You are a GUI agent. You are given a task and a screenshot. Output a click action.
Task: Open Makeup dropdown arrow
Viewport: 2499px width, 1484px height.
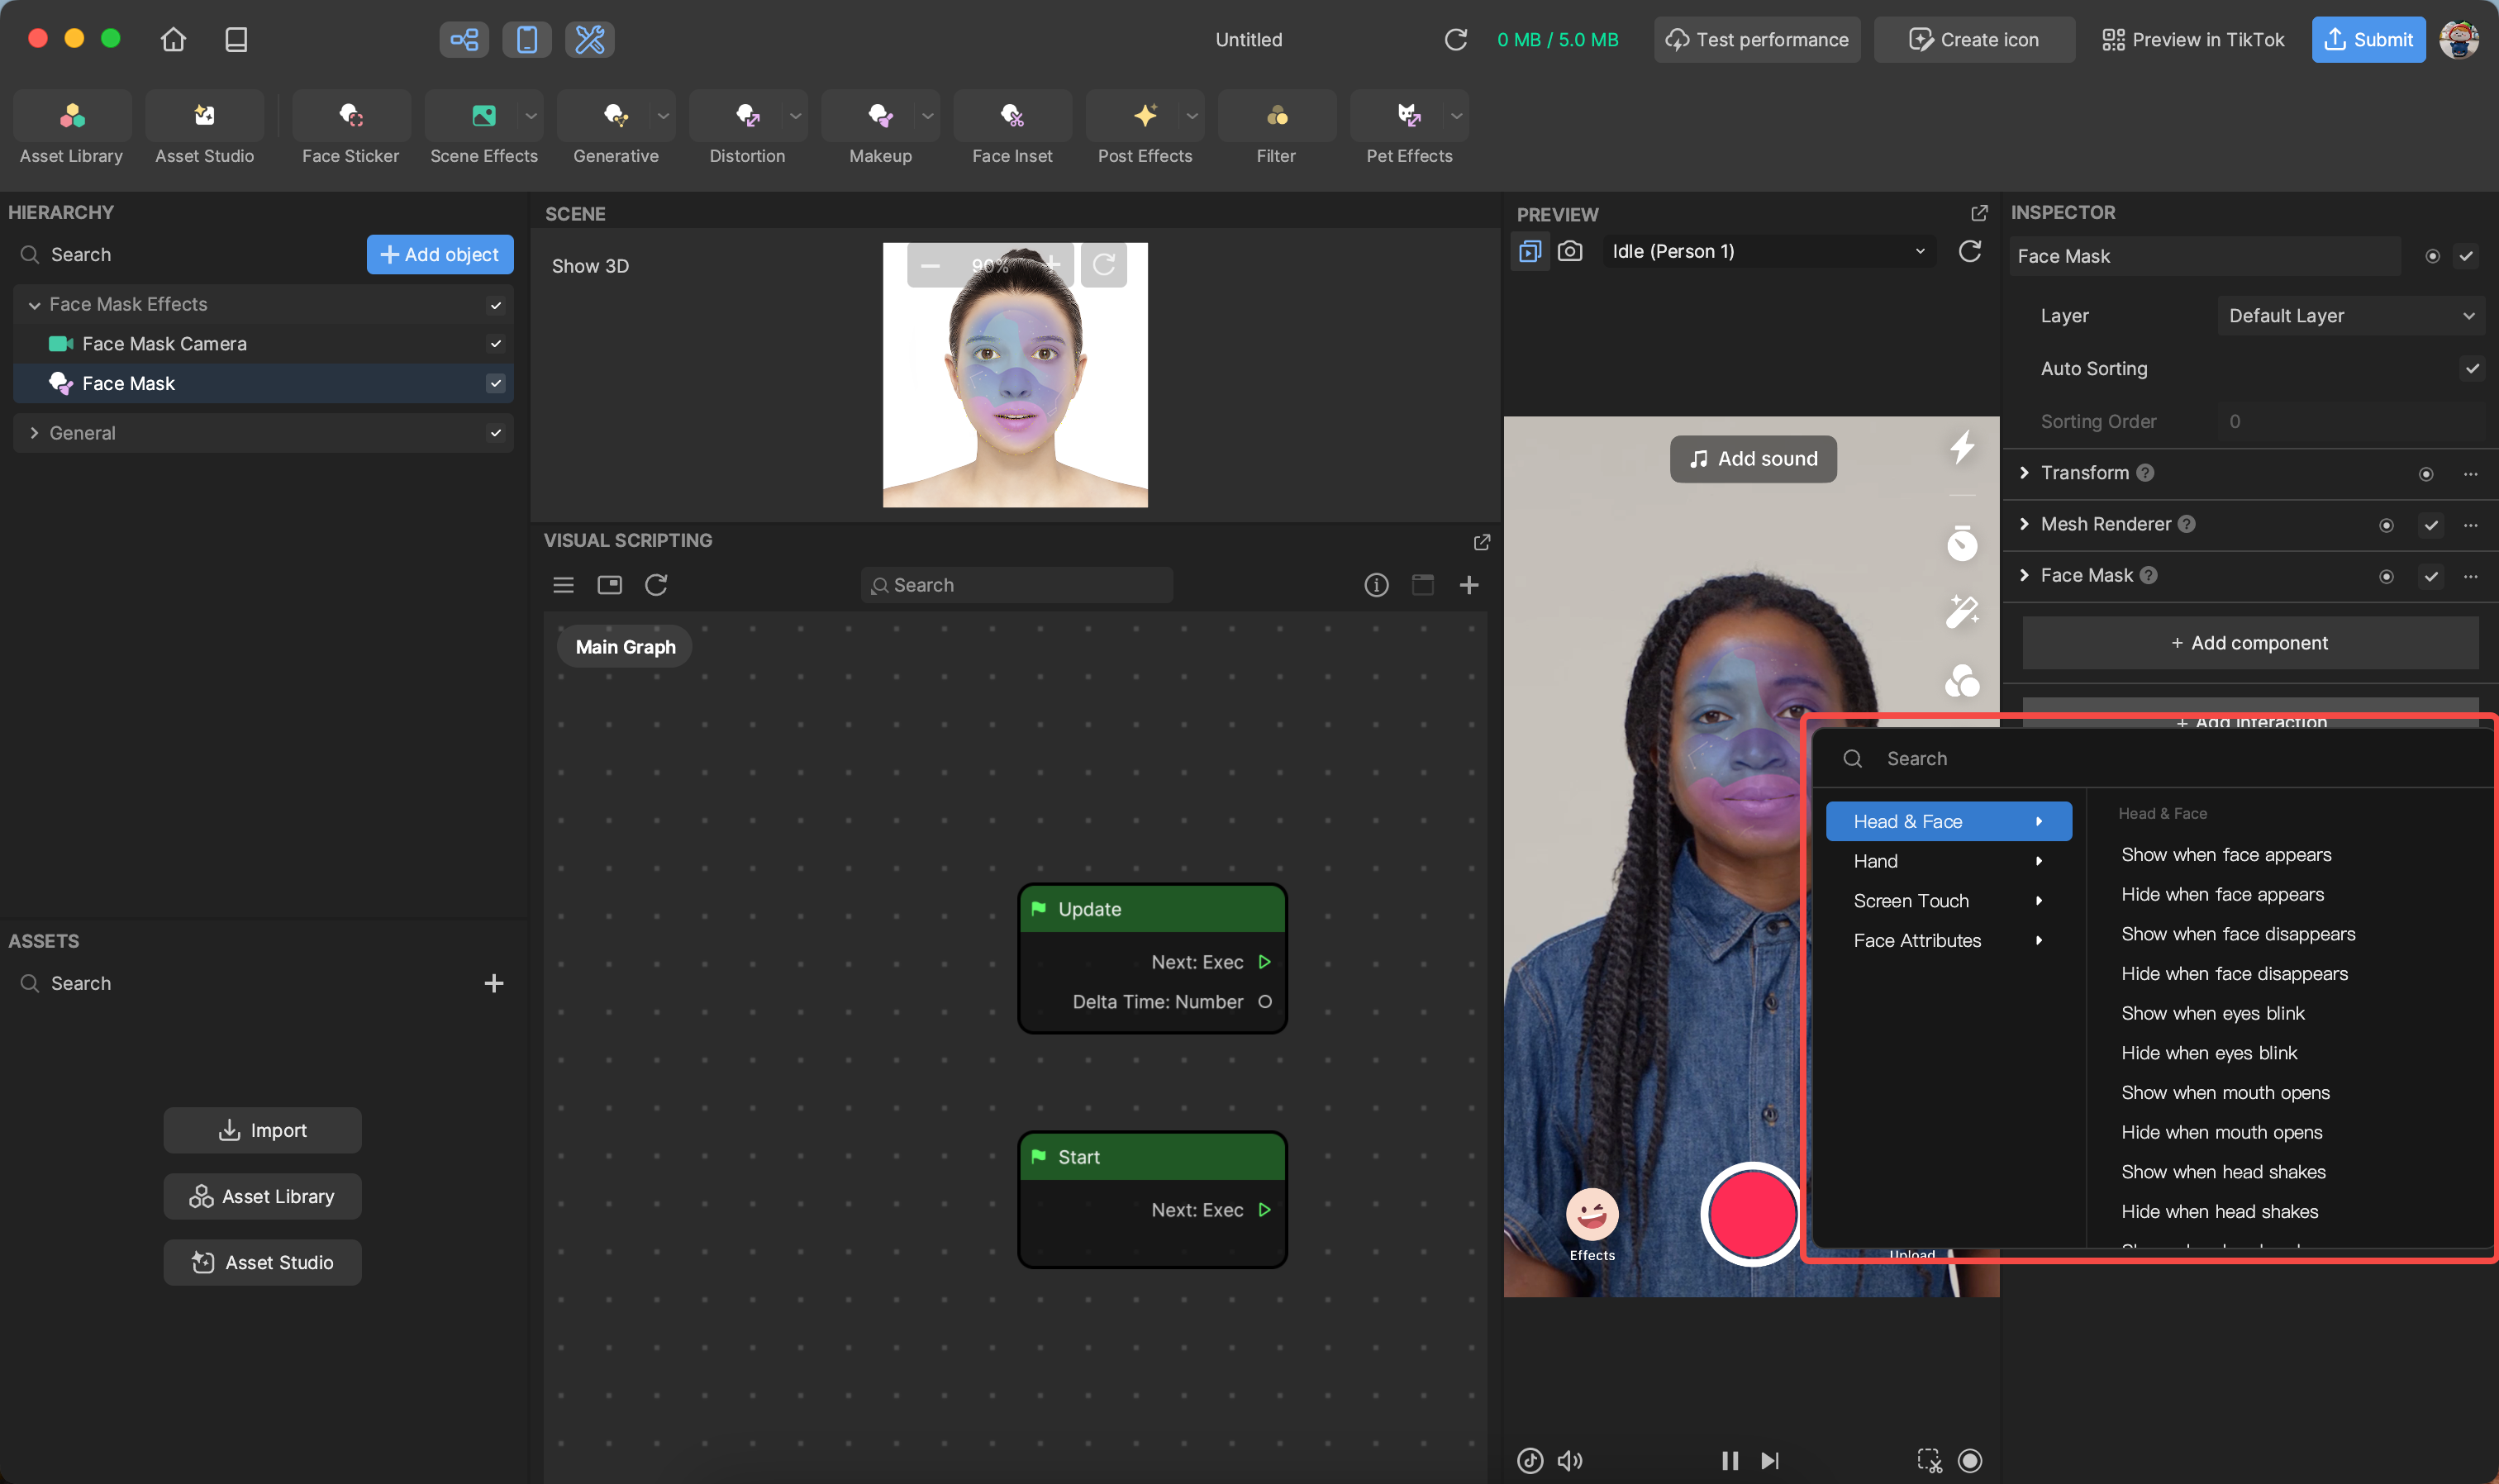928,116
